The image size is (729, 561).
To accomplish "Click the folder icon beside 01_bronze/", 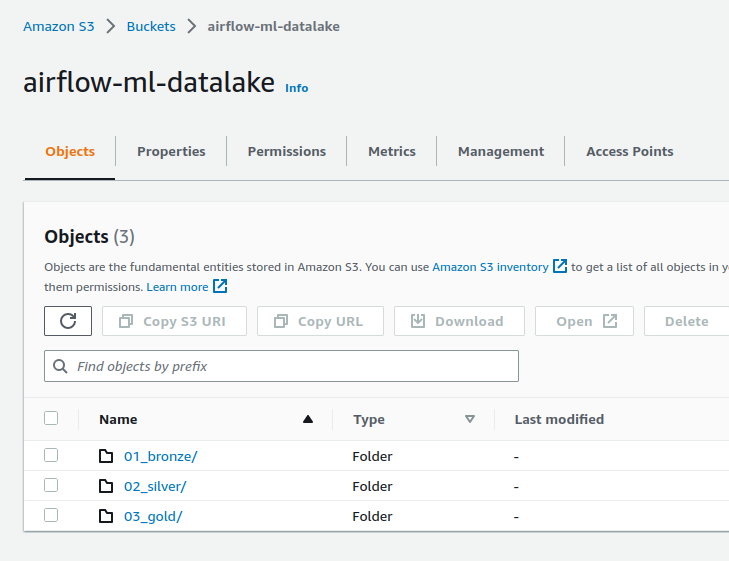I will pos(106,456).
